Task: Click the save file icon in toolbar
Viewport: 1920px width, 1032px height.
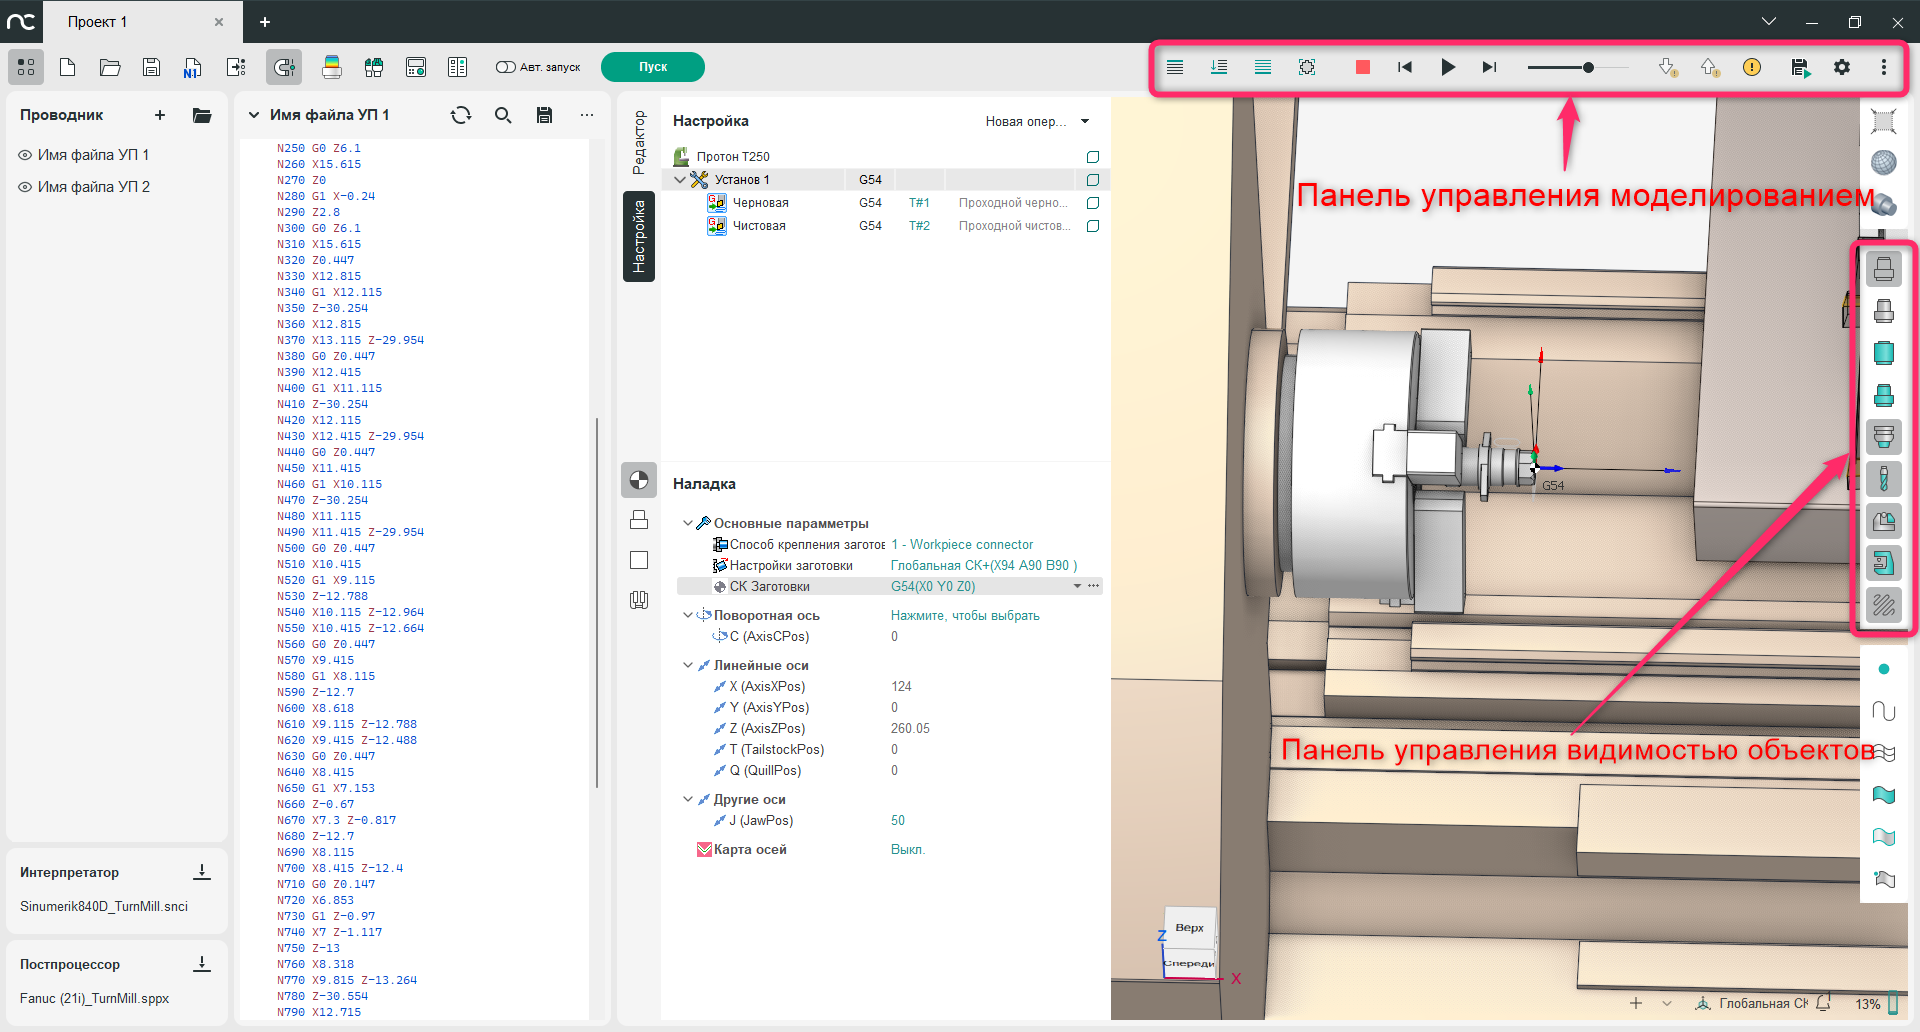Action: [151, 67]
